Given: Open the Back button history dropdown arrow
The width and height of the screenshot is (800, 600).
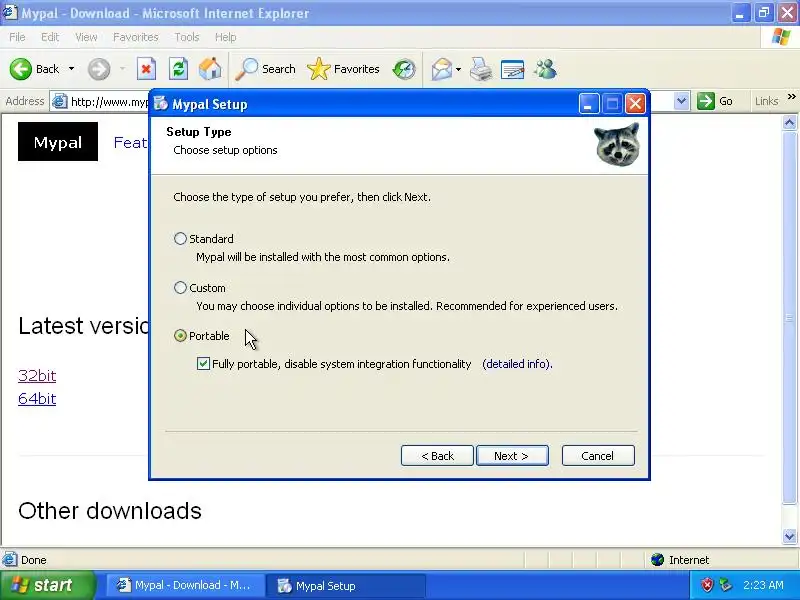Looking at the screenshot, I should coord(71,69).
